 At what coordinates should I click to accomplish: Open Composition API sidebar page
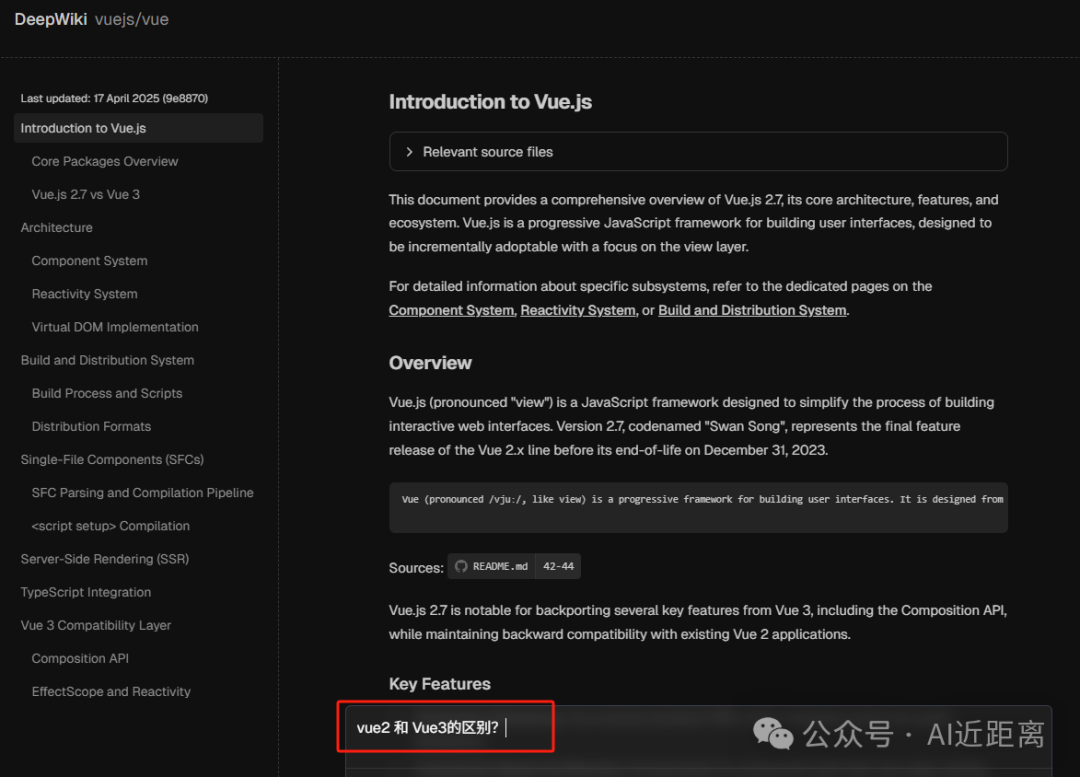[x=80, y=658]
